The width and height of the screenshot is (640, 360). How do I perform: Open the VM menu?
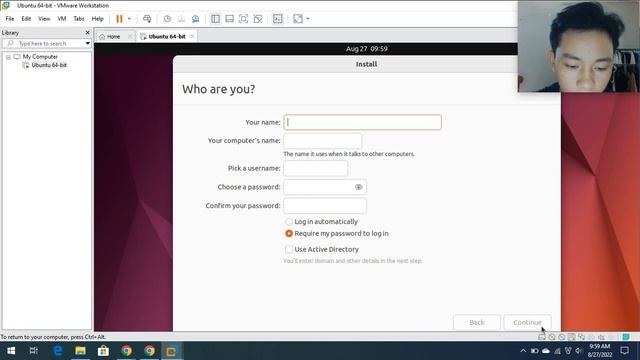pyautogui.click(x=62, y=19)
